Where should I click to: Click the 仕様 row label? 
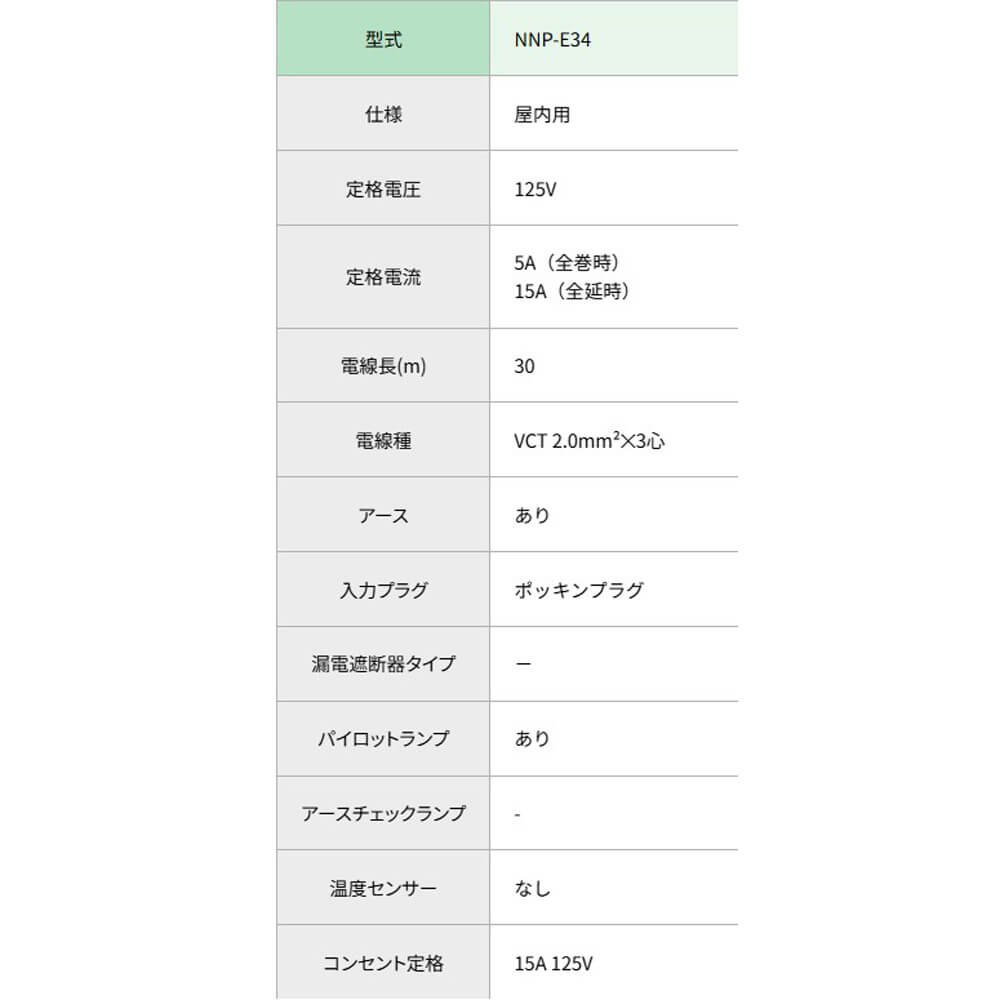coord(383,115)
